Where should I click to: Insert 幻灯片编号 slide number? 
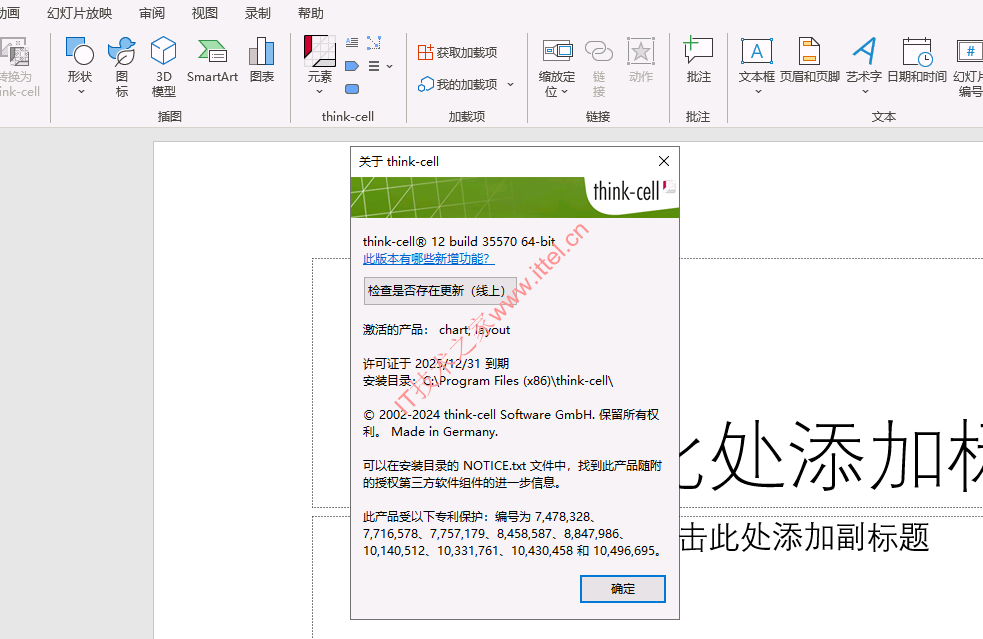click(968, 66)
